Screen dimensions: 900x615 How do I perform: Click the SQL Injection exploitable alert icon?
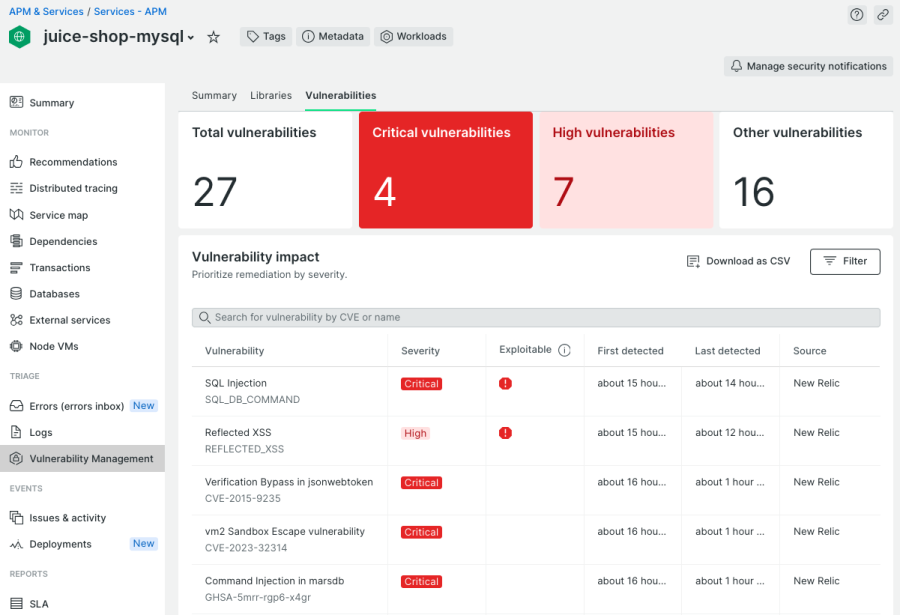[x=505, y=383]
